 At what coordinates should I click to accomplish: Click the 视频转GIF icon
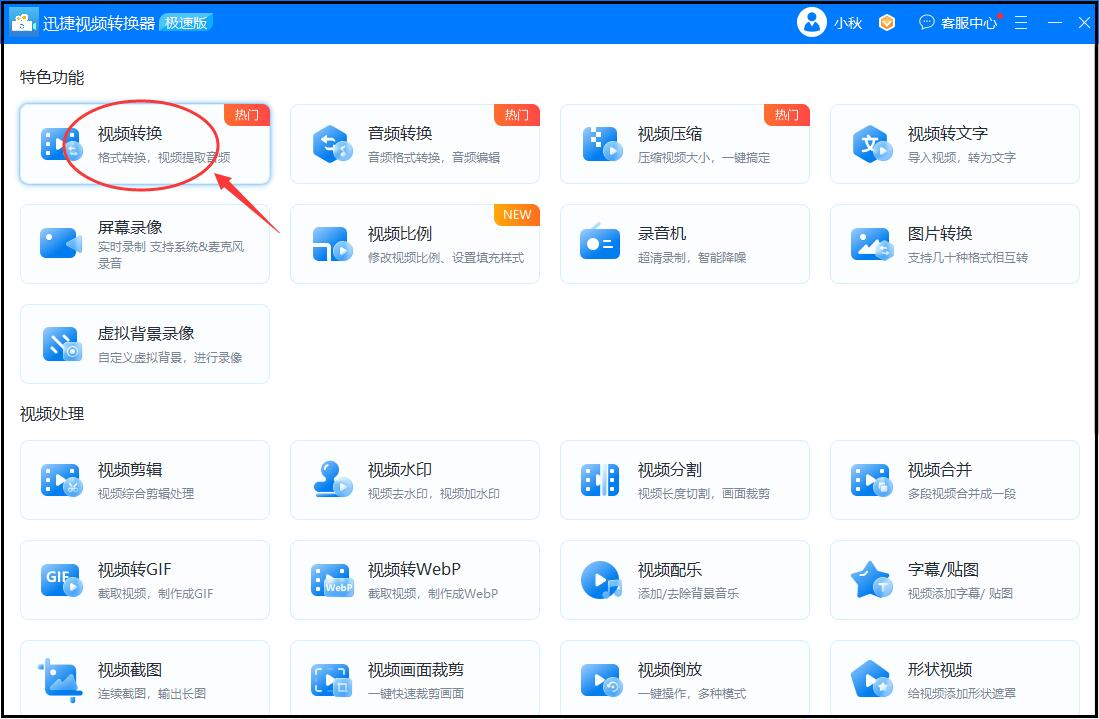click(62, 580)
